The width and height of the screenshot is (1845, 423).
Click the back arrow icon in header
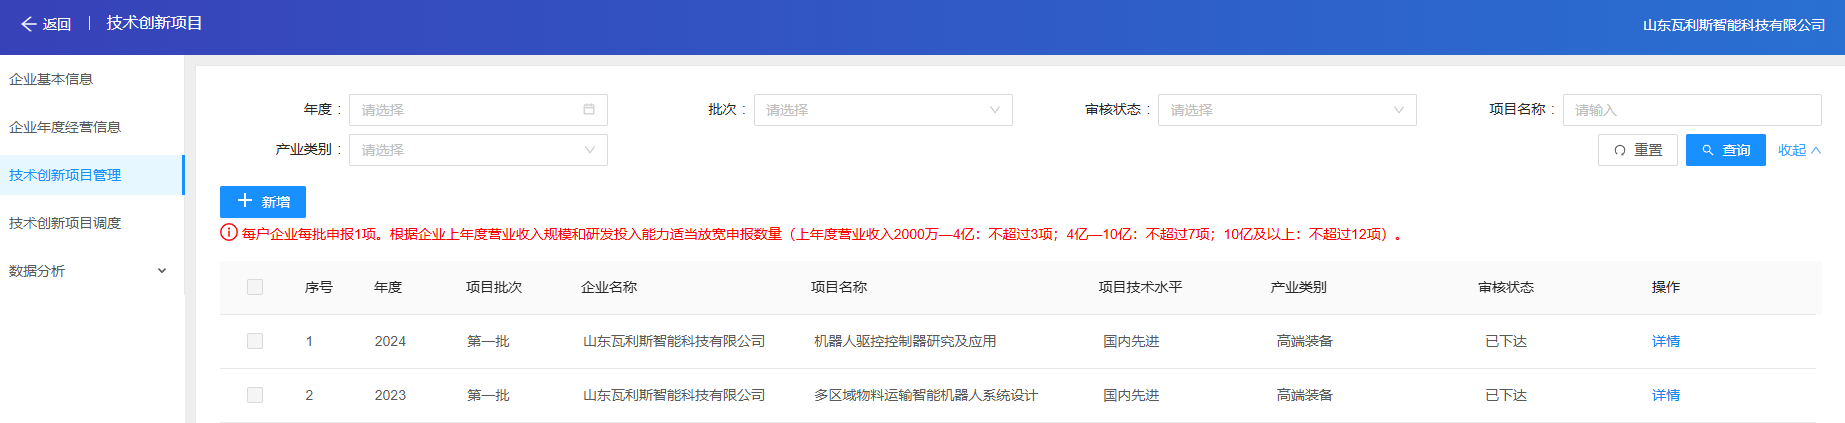click(29, 24)
